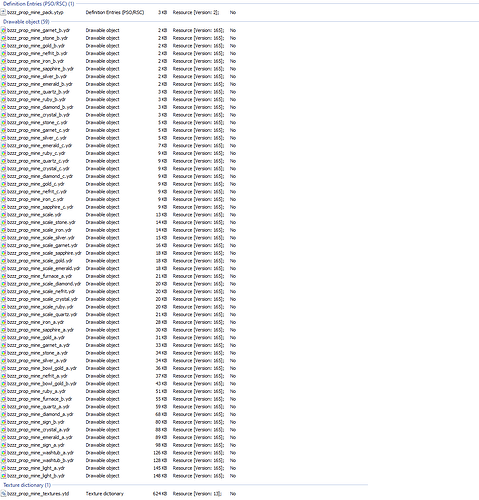Collapse the Drawable object (59) group

coord(26,22)
